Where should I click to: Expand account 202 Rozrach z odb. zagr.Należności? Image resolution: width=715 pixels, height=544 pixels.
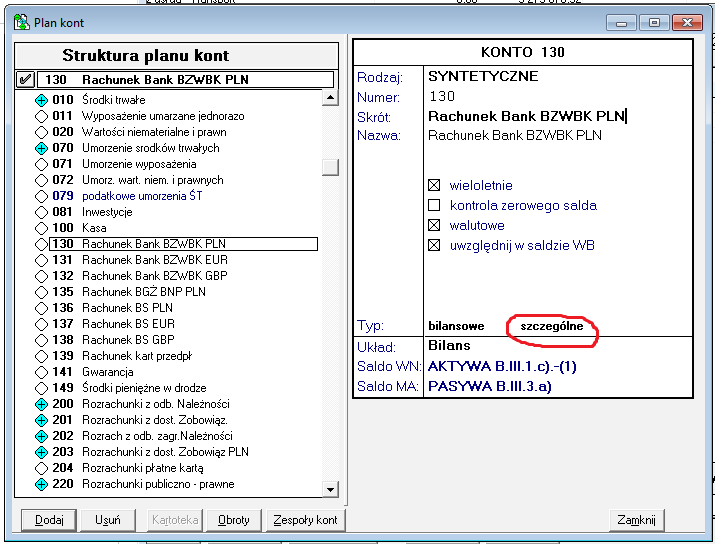tap(41, 436)
